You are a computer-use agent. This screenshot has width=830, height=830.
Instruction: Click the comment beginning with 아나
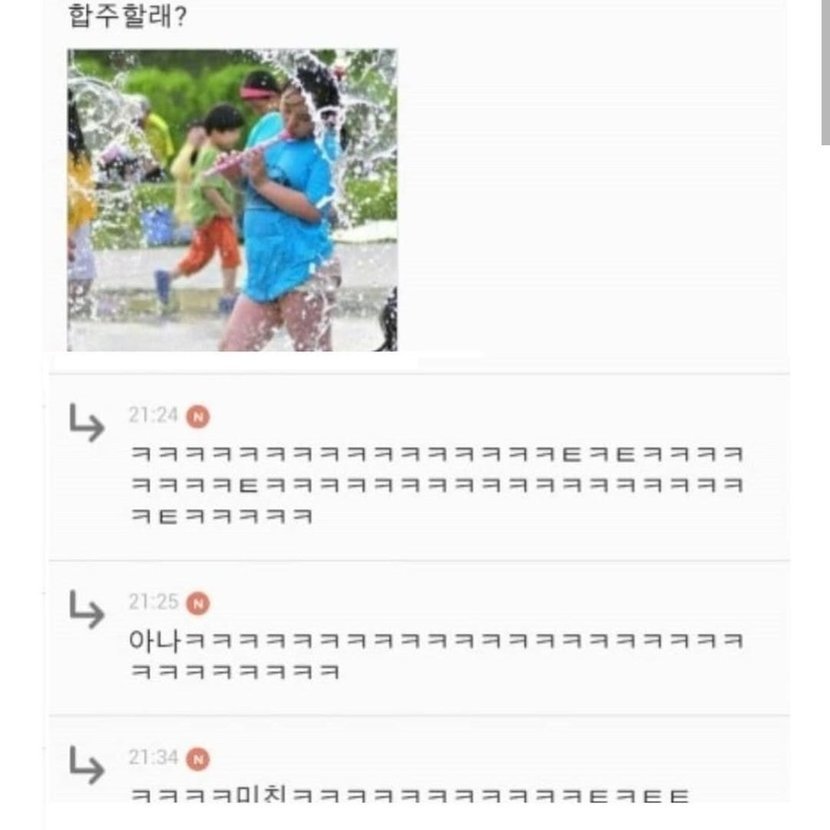[436, 656]
